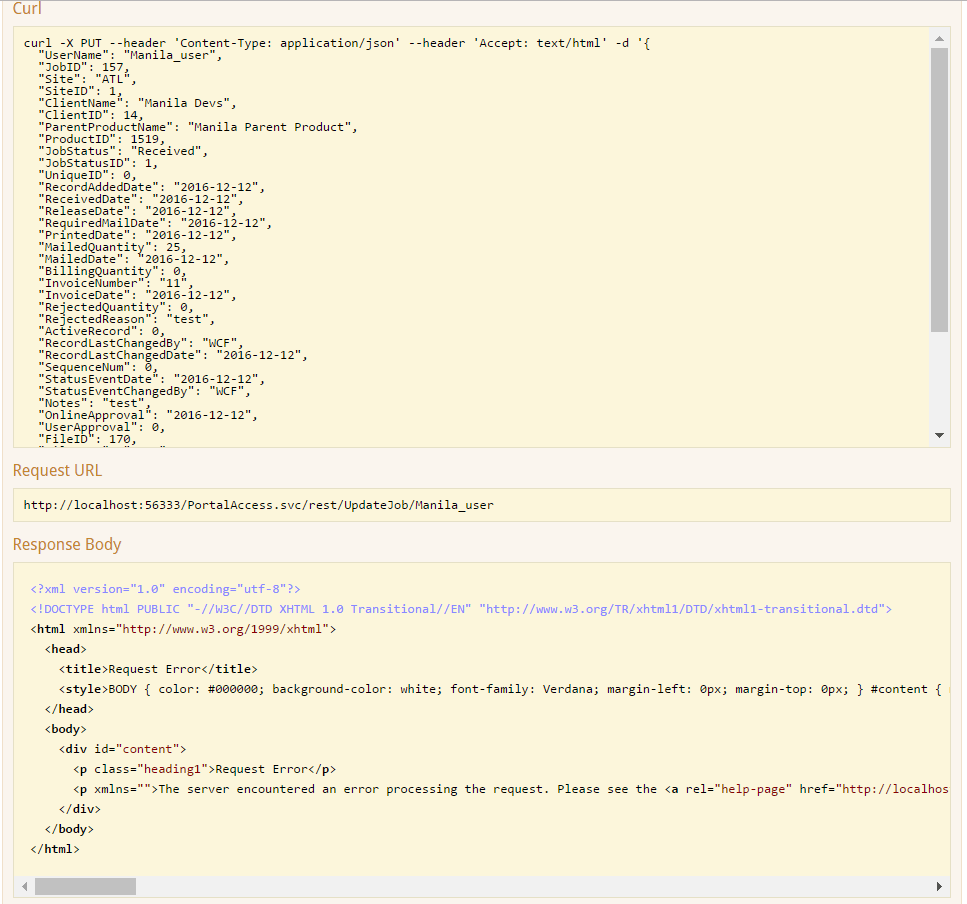Click the html xmlns opening tag line
This screenshot has width=967, height=904.
point(183,630)
